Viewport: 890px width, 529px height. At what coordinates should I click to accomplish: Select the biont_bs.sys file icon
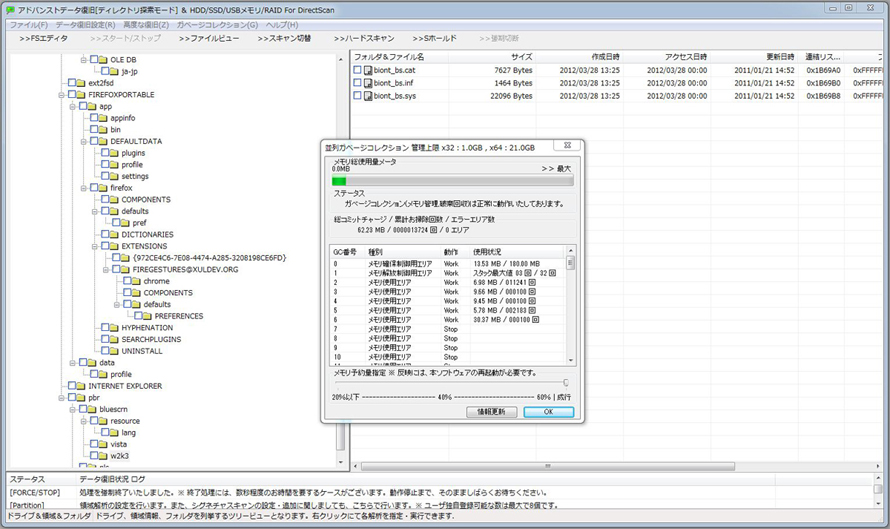[368, 96]
